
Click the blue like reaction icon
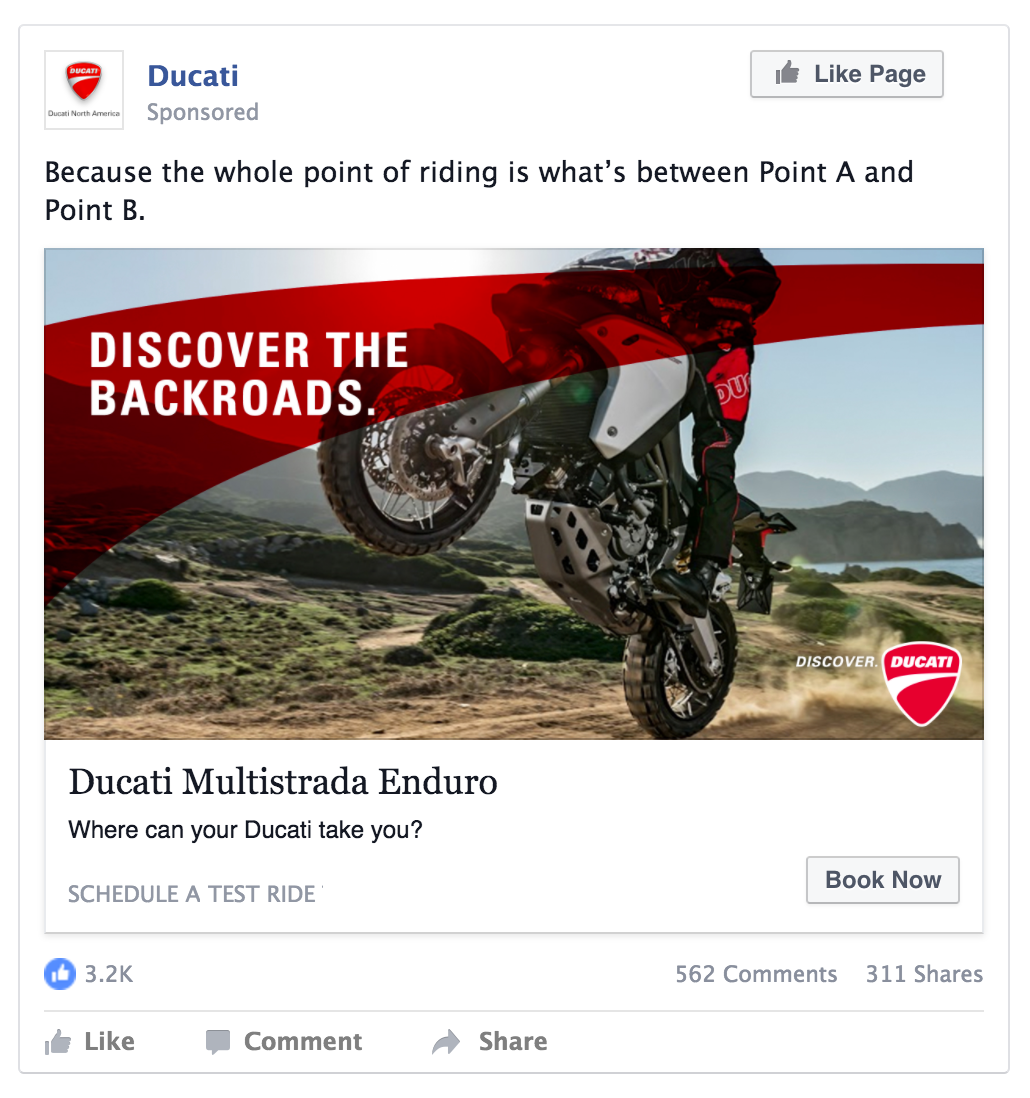click(x=60, y=973)
